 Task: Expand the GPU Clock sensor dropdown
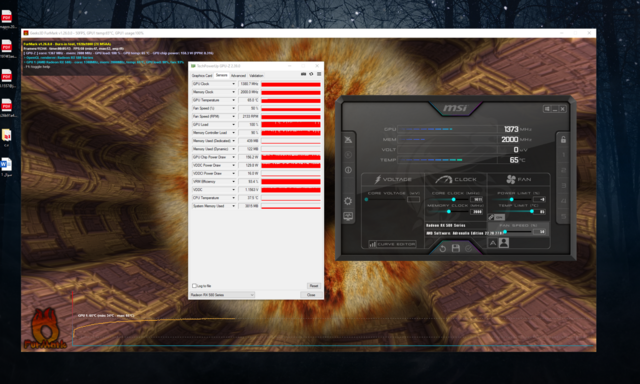click(233, 84)
